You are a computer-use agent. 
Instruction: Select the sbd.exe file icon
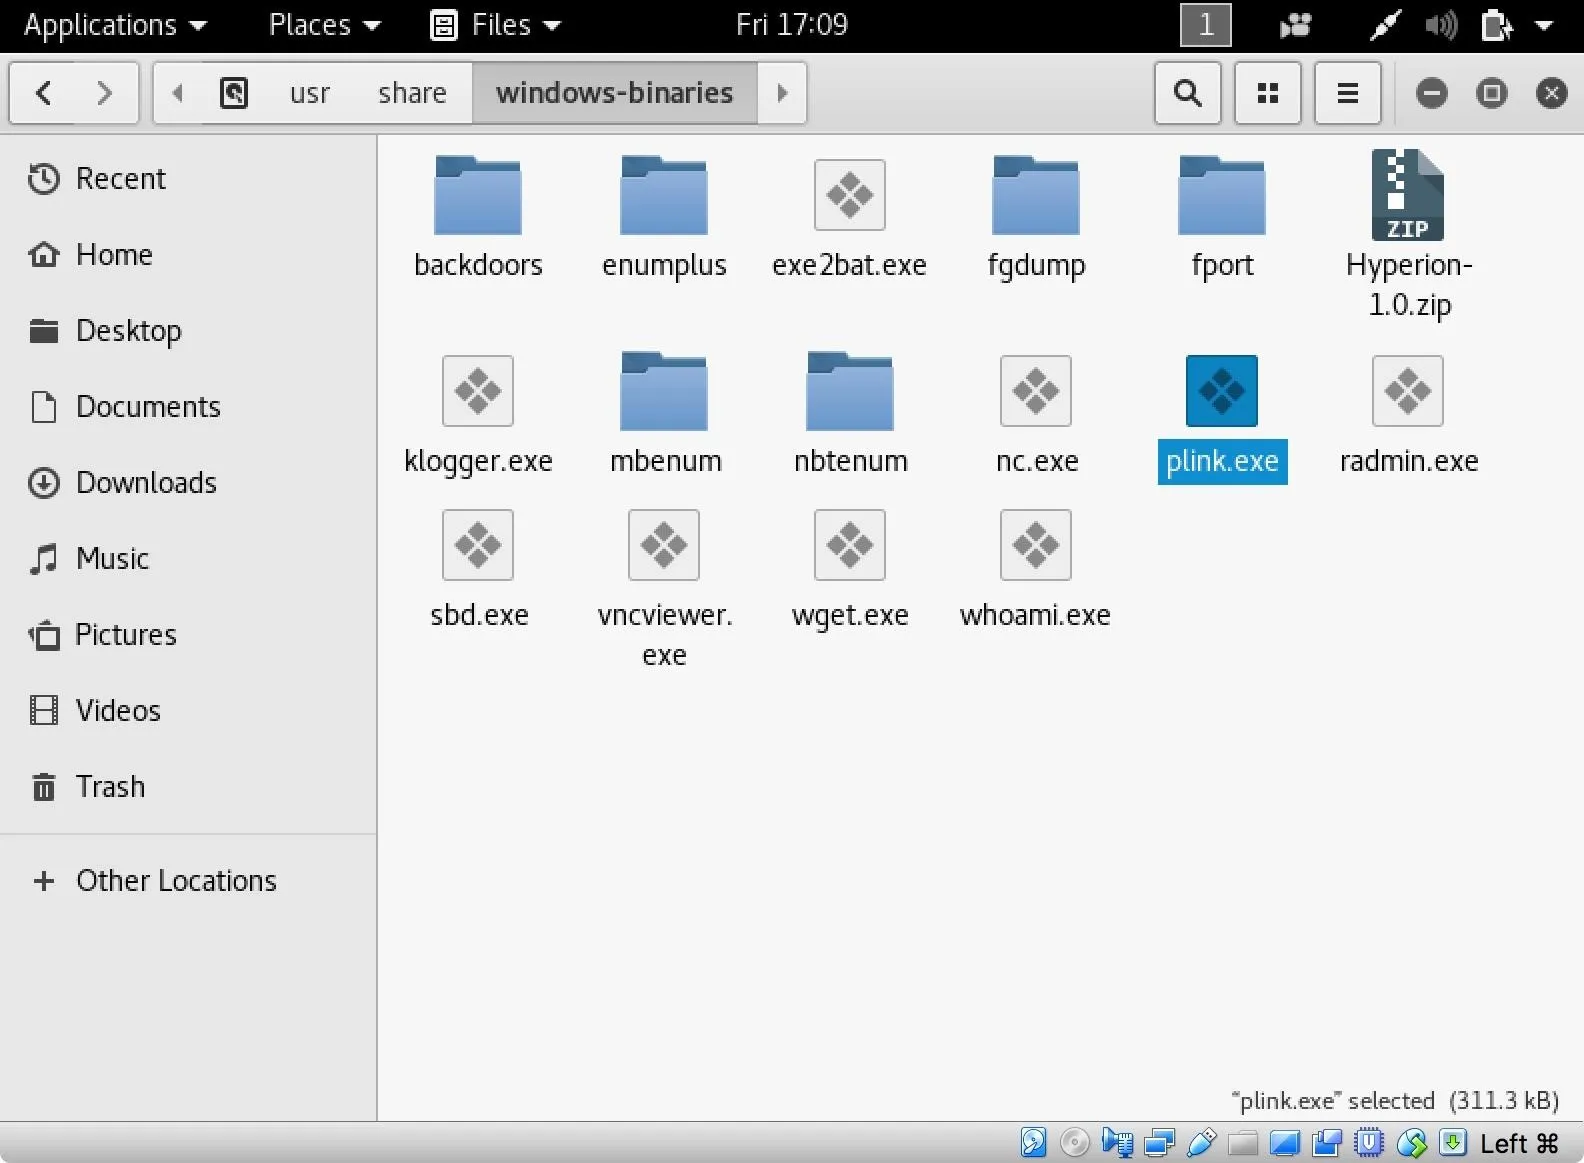478,545
